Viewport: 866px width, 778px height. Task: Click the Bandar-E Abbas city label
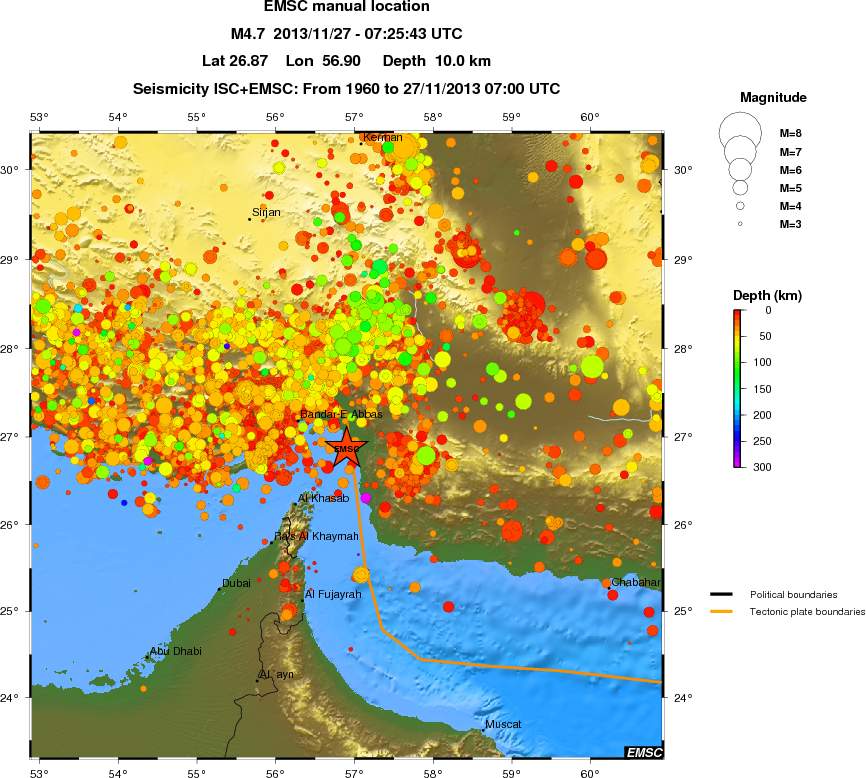coord(341,414)
